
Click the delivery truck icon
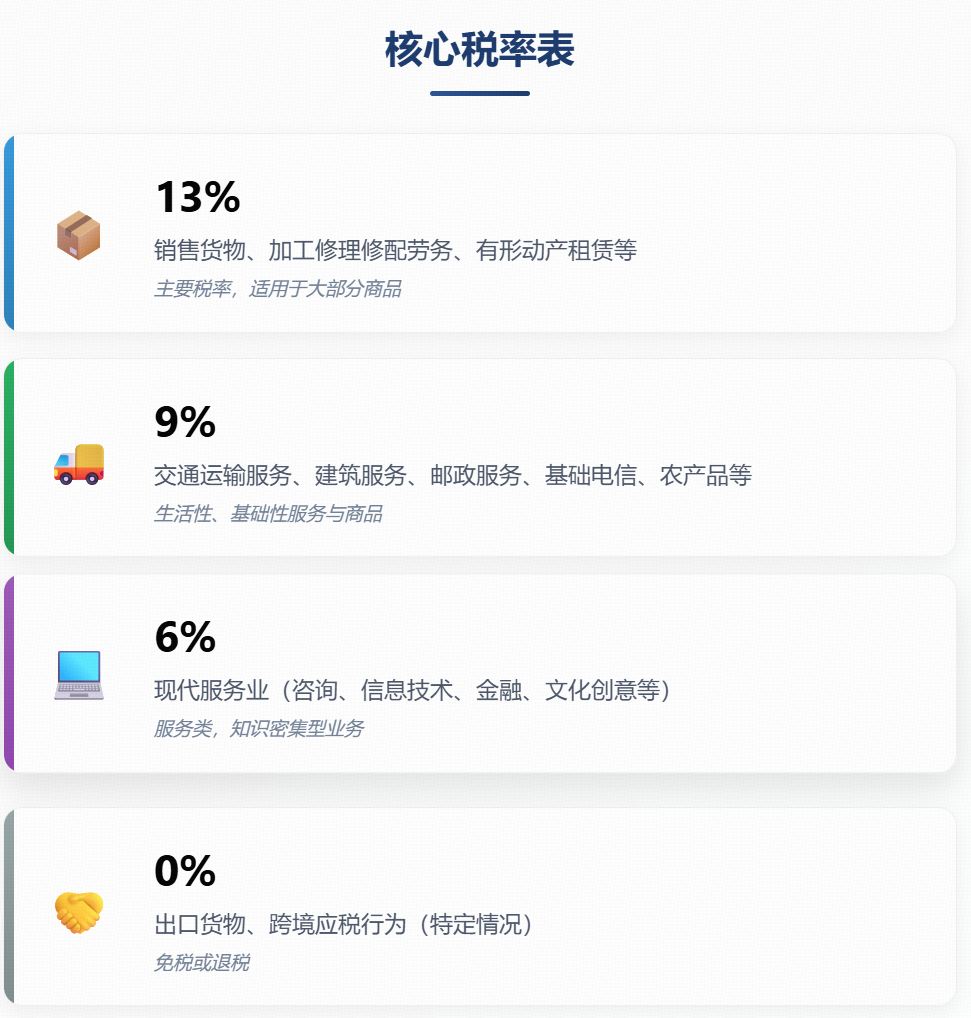coord(78,464)
